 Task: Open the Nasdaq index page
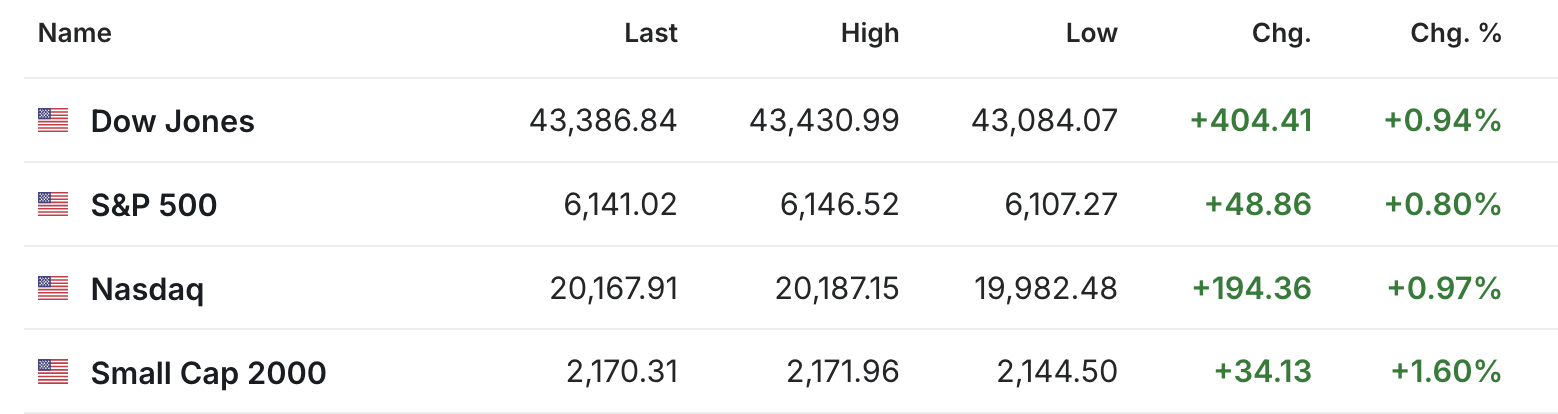click(x=147, y=290)
